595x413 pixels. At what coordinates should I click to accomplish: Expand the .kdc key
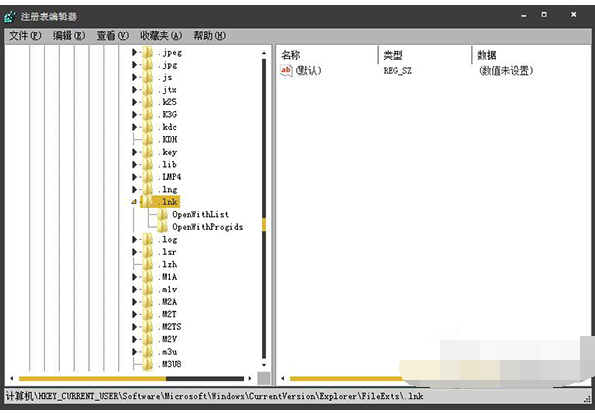134,127
